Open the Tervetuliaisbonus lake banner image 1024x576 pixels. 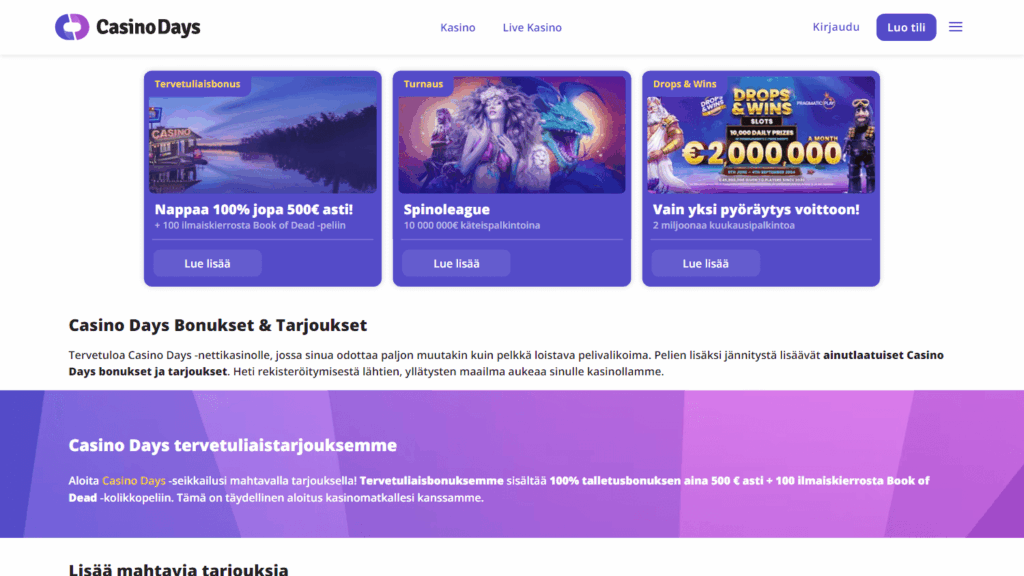pos(263,140)
